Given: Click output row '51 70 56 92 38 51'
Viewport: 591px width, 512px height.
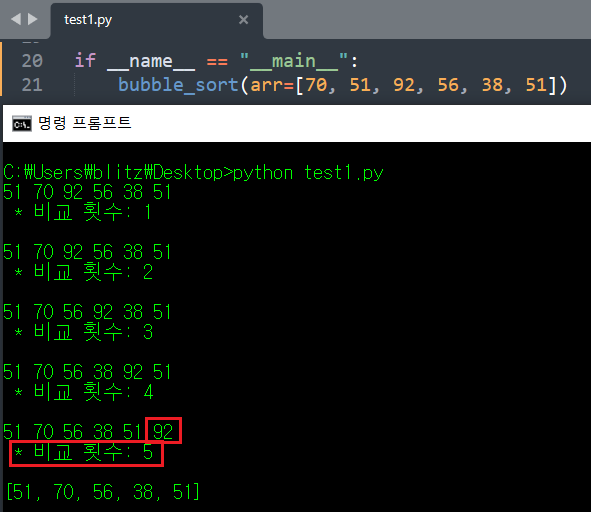Looking at the screenshot, I should coord(87,312).
